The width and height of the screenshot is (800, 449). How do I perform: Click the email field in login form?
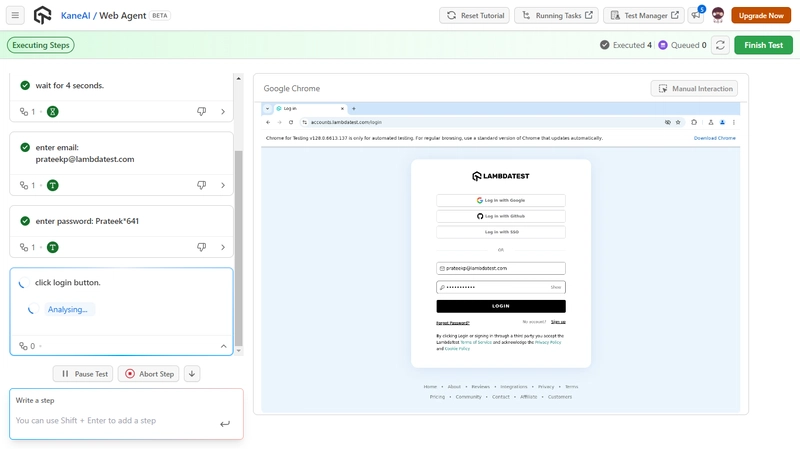coord(501,268)
